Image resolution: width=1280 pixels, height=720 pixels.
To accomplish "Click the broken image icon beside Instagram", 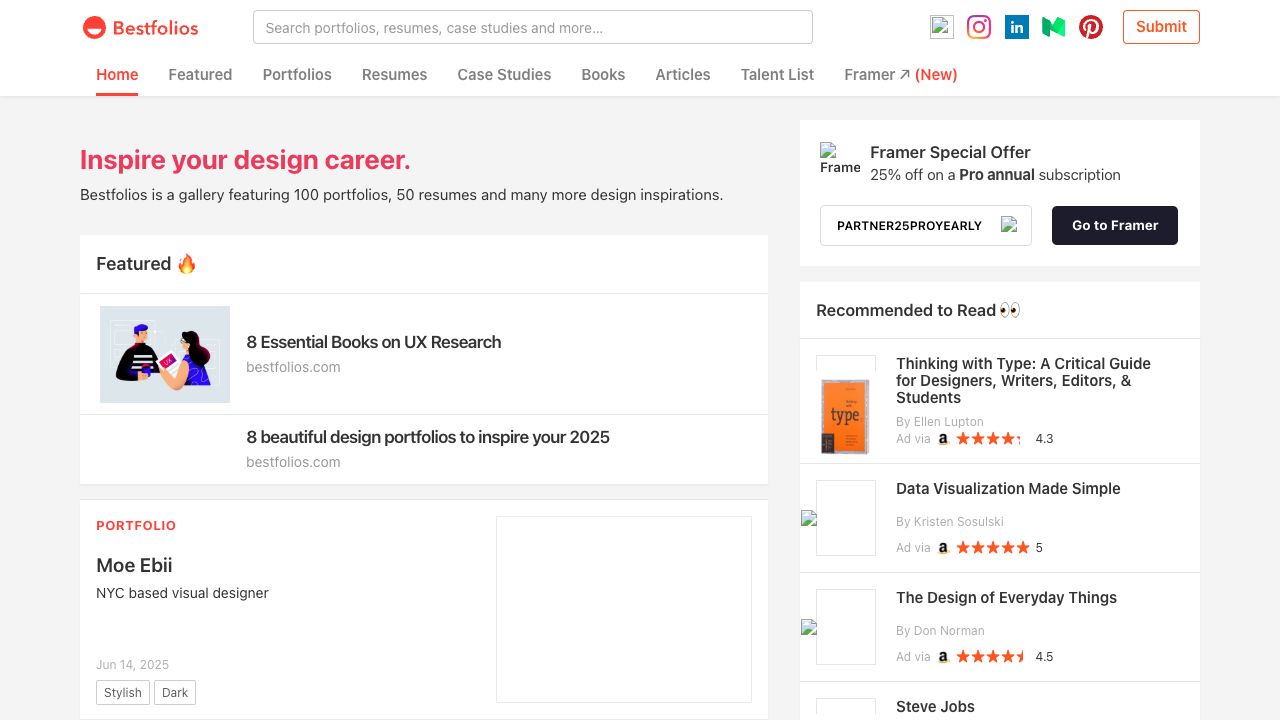I will pyautogui.click(x=941, y=27).
